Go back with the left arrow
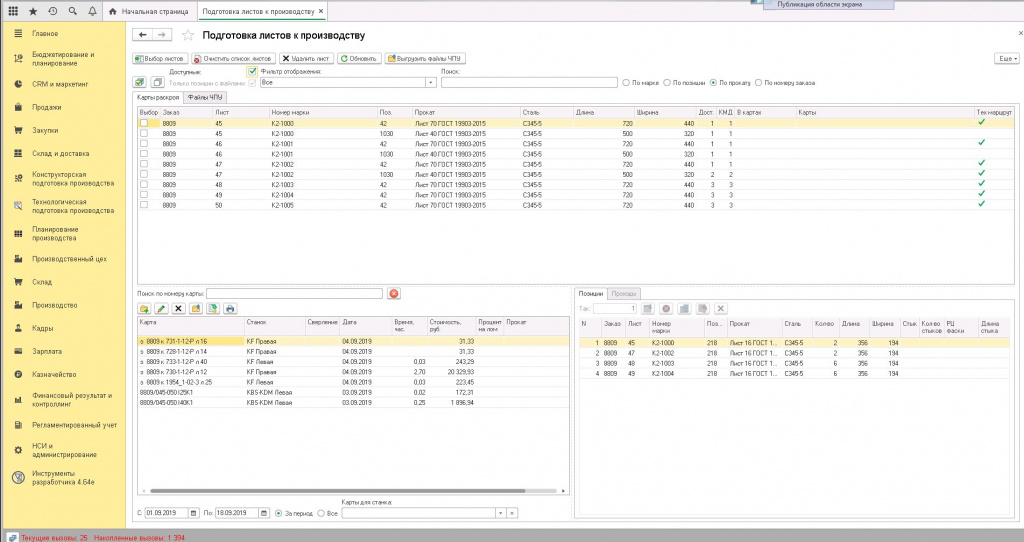 (143, 35)
